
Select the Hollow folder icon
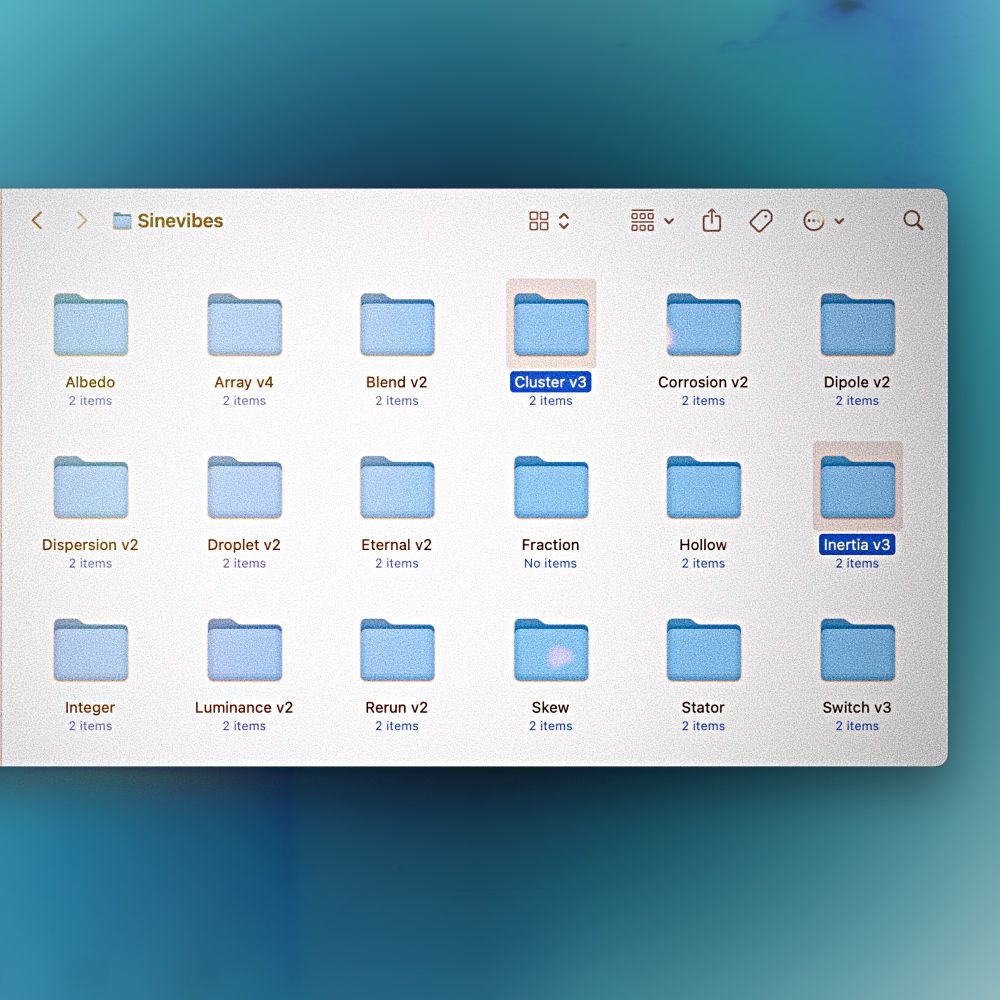(704, 487)
